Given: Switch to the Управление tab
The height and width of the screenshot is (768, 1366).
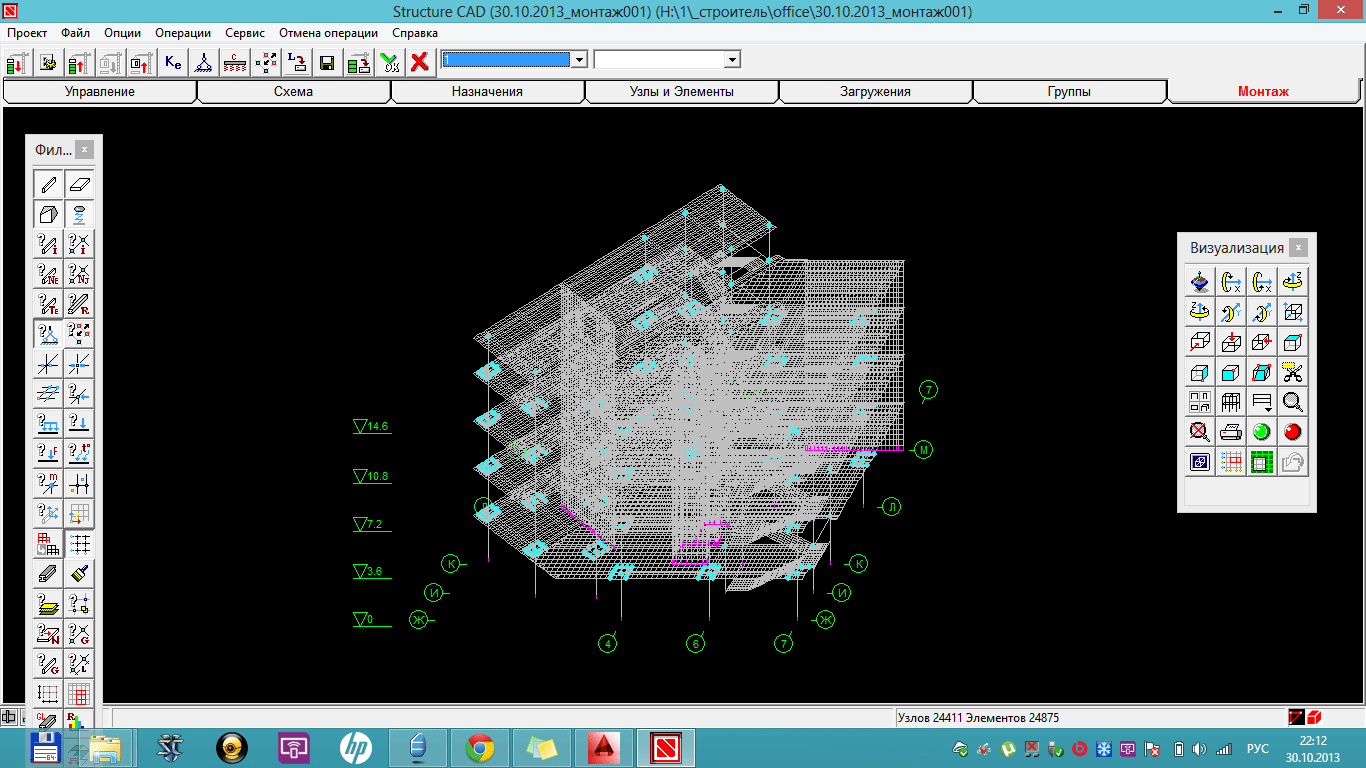Looking at the screenshot, I should 100,92.
